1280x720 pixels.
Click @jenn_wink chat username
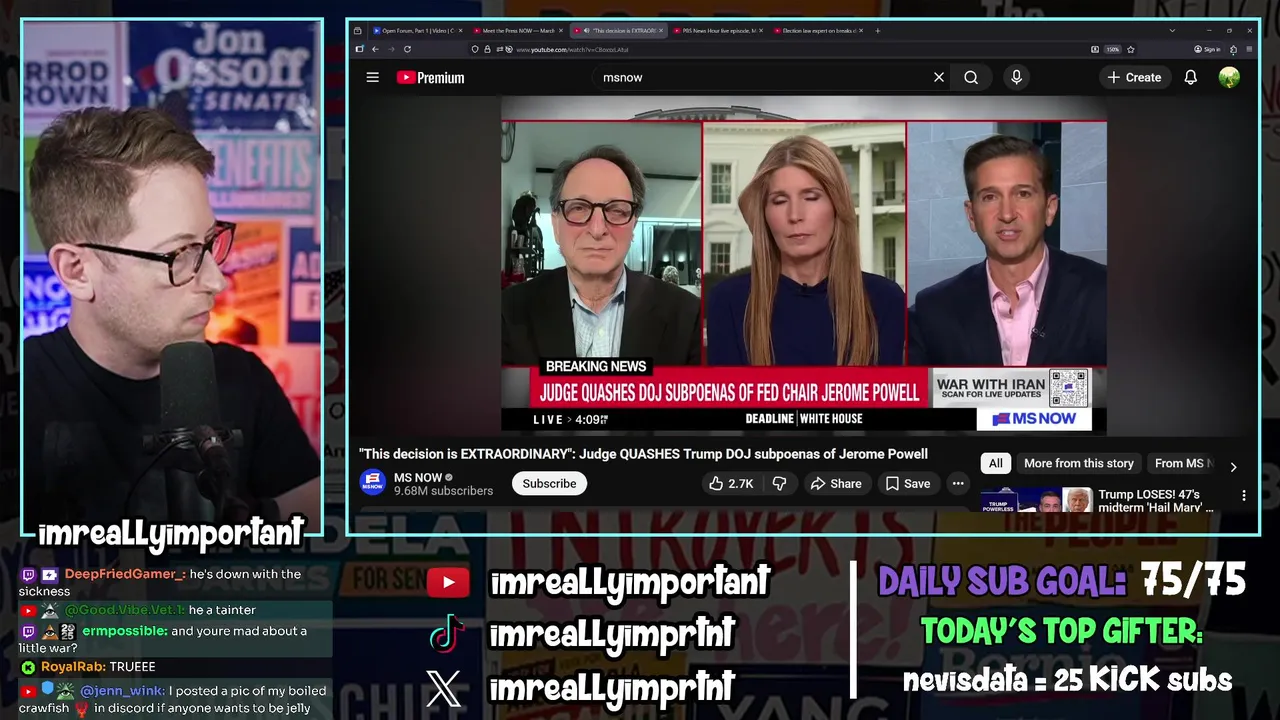tap(122, 690)
